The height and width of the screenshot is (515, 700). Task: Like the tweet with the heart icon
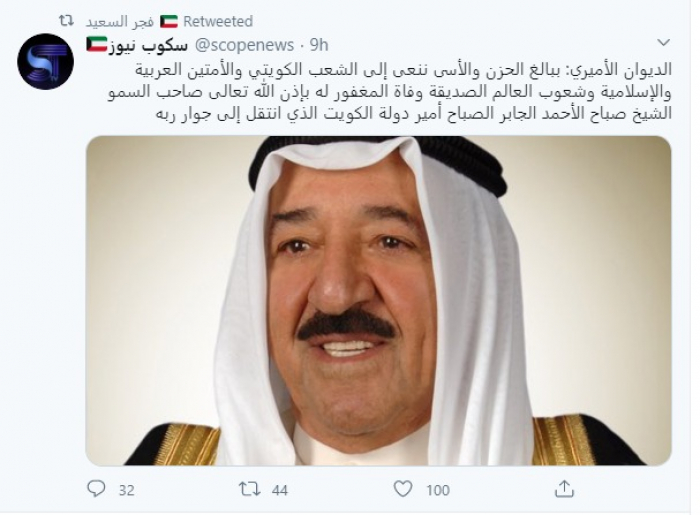coord(403,489)
